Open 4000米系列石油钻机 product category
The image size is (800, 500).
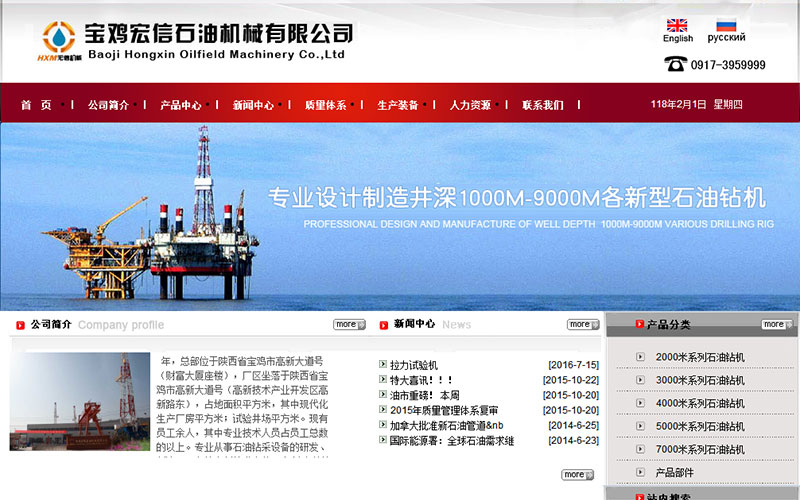click(700, 403)
